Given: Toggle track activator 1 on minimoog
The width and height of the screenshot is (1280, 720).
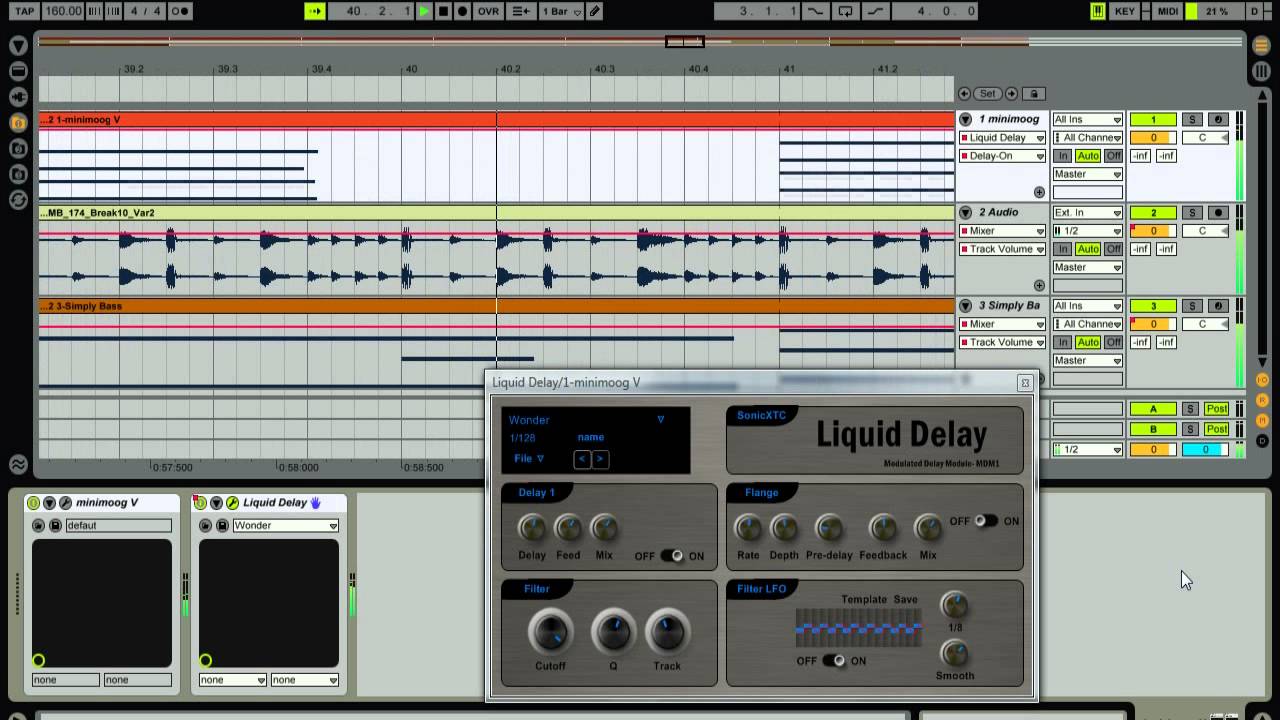Looking at the screenshot, I should point(1152,120).
